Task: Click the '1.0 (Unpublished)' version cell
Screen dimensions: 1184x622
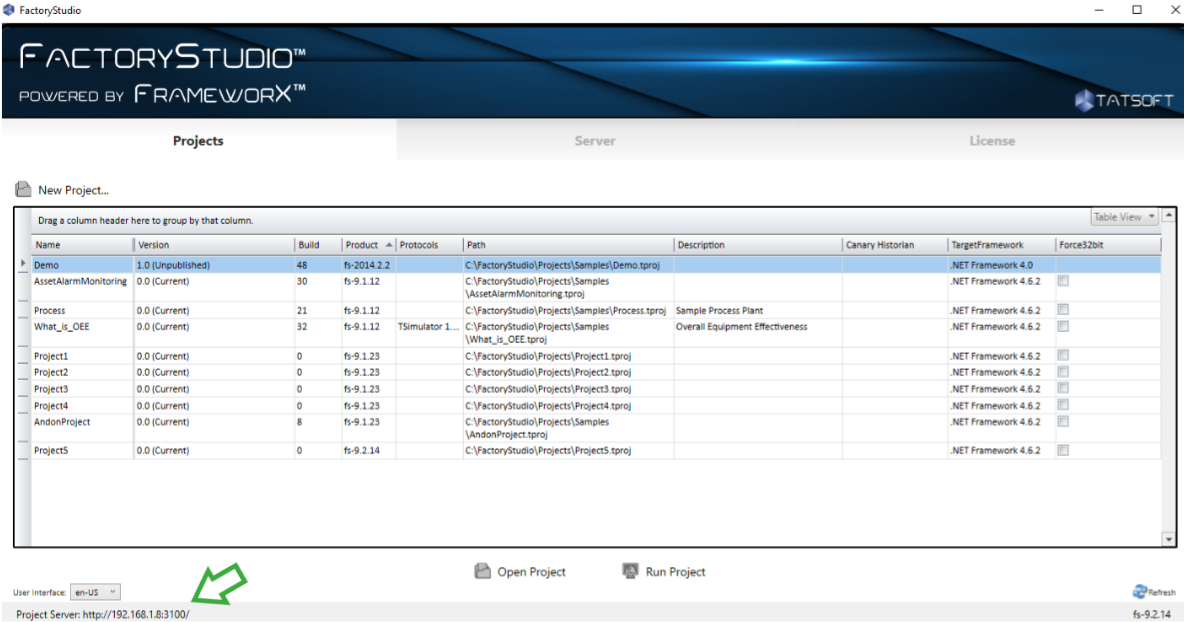Action: 214,265
